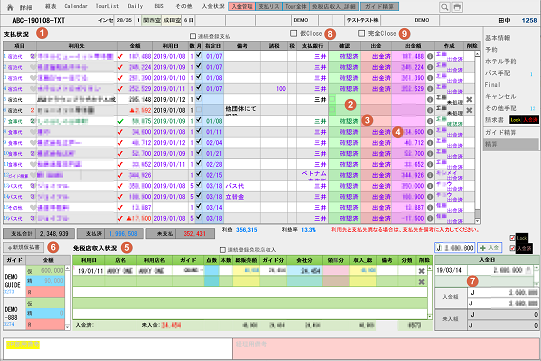Open the magnifier search icon

(x=445, y=7)
